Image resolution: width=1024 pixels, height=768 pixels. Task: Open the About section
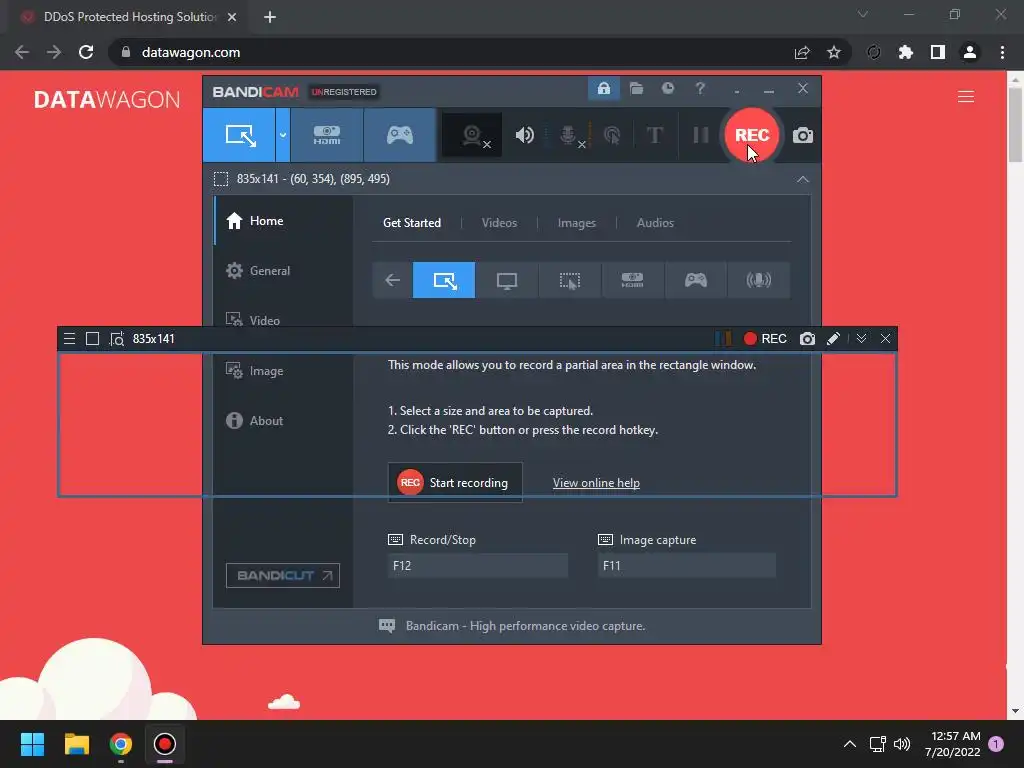pos(255,421)
